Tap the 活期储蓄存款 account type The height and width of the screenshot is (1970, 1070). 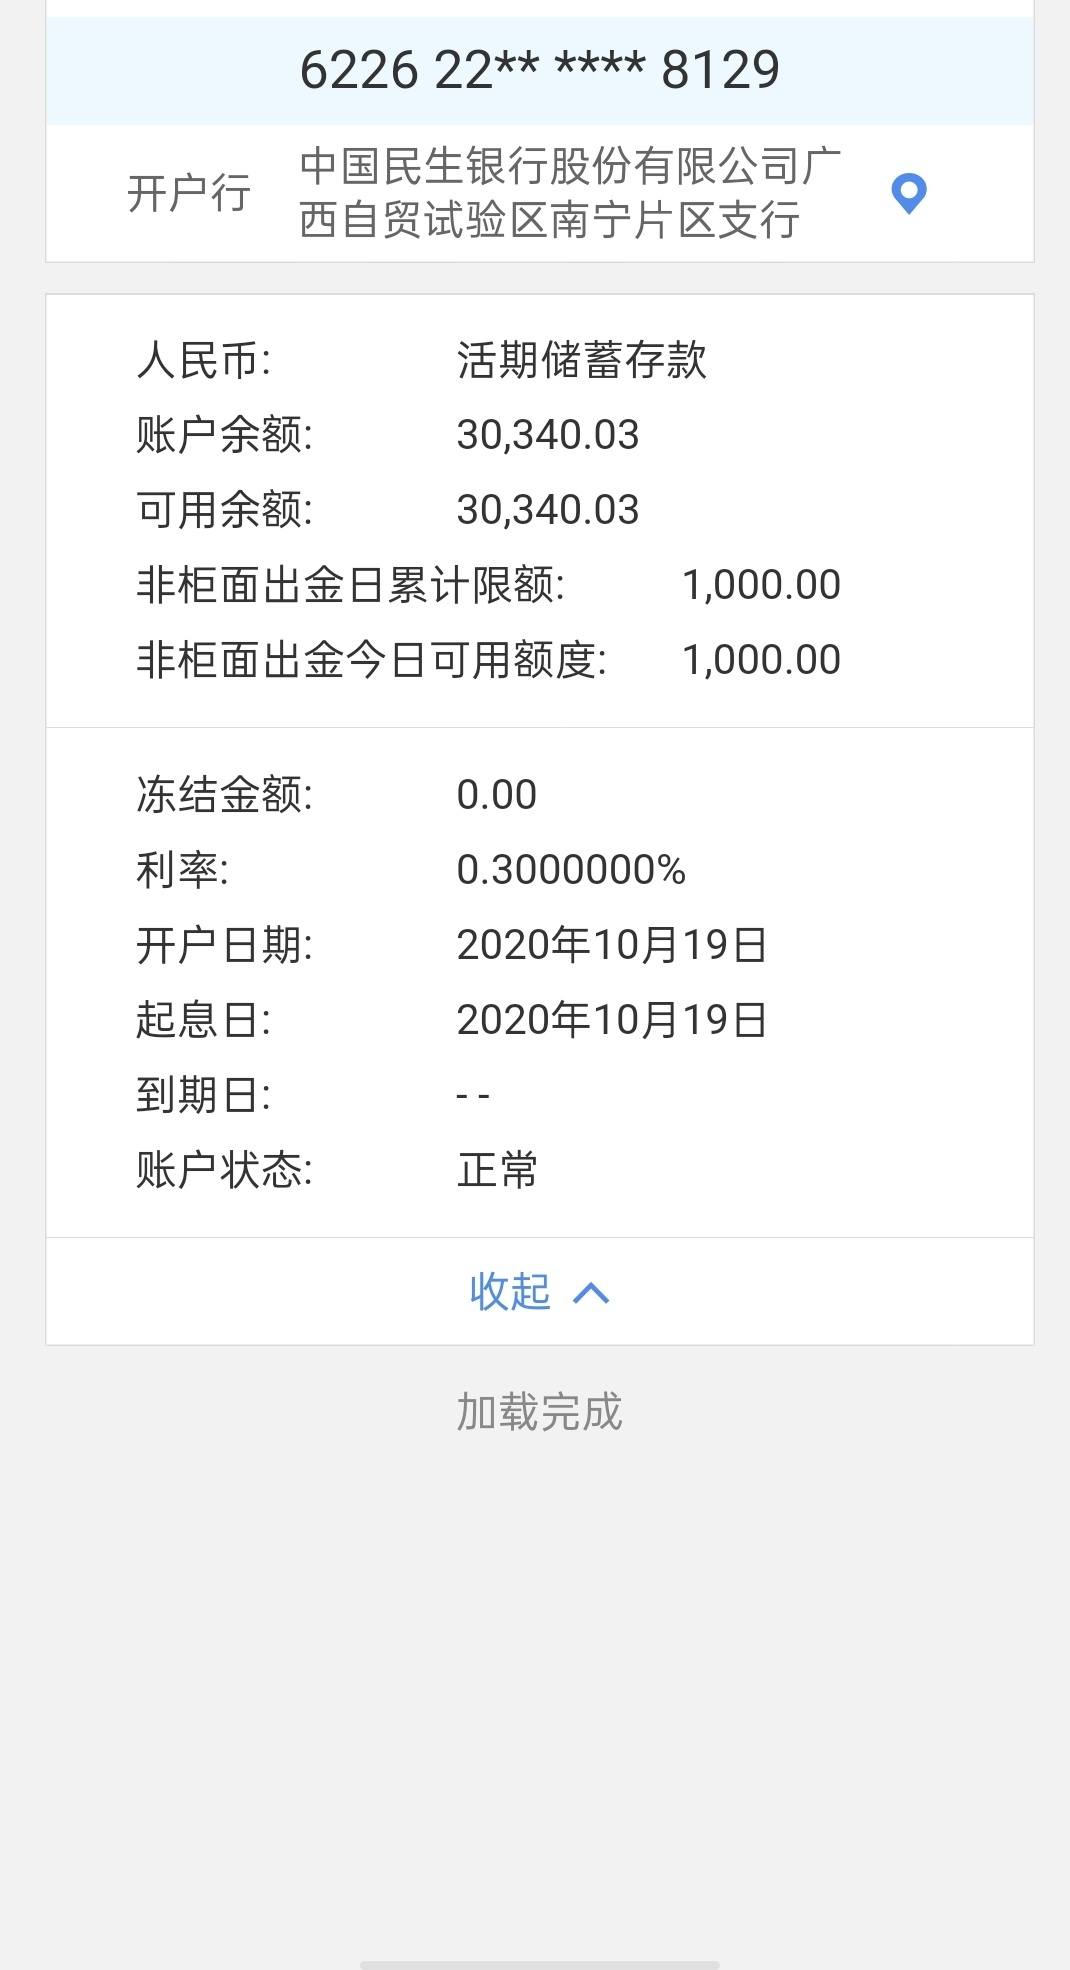582,360
